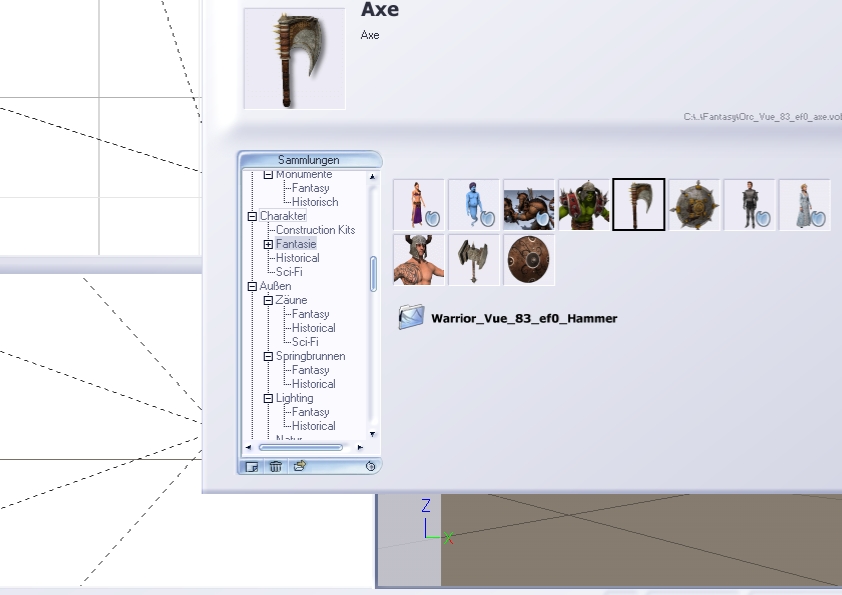Select Historical under Charakter
Screen dimensions: 842x595
[x=297, y=258]
